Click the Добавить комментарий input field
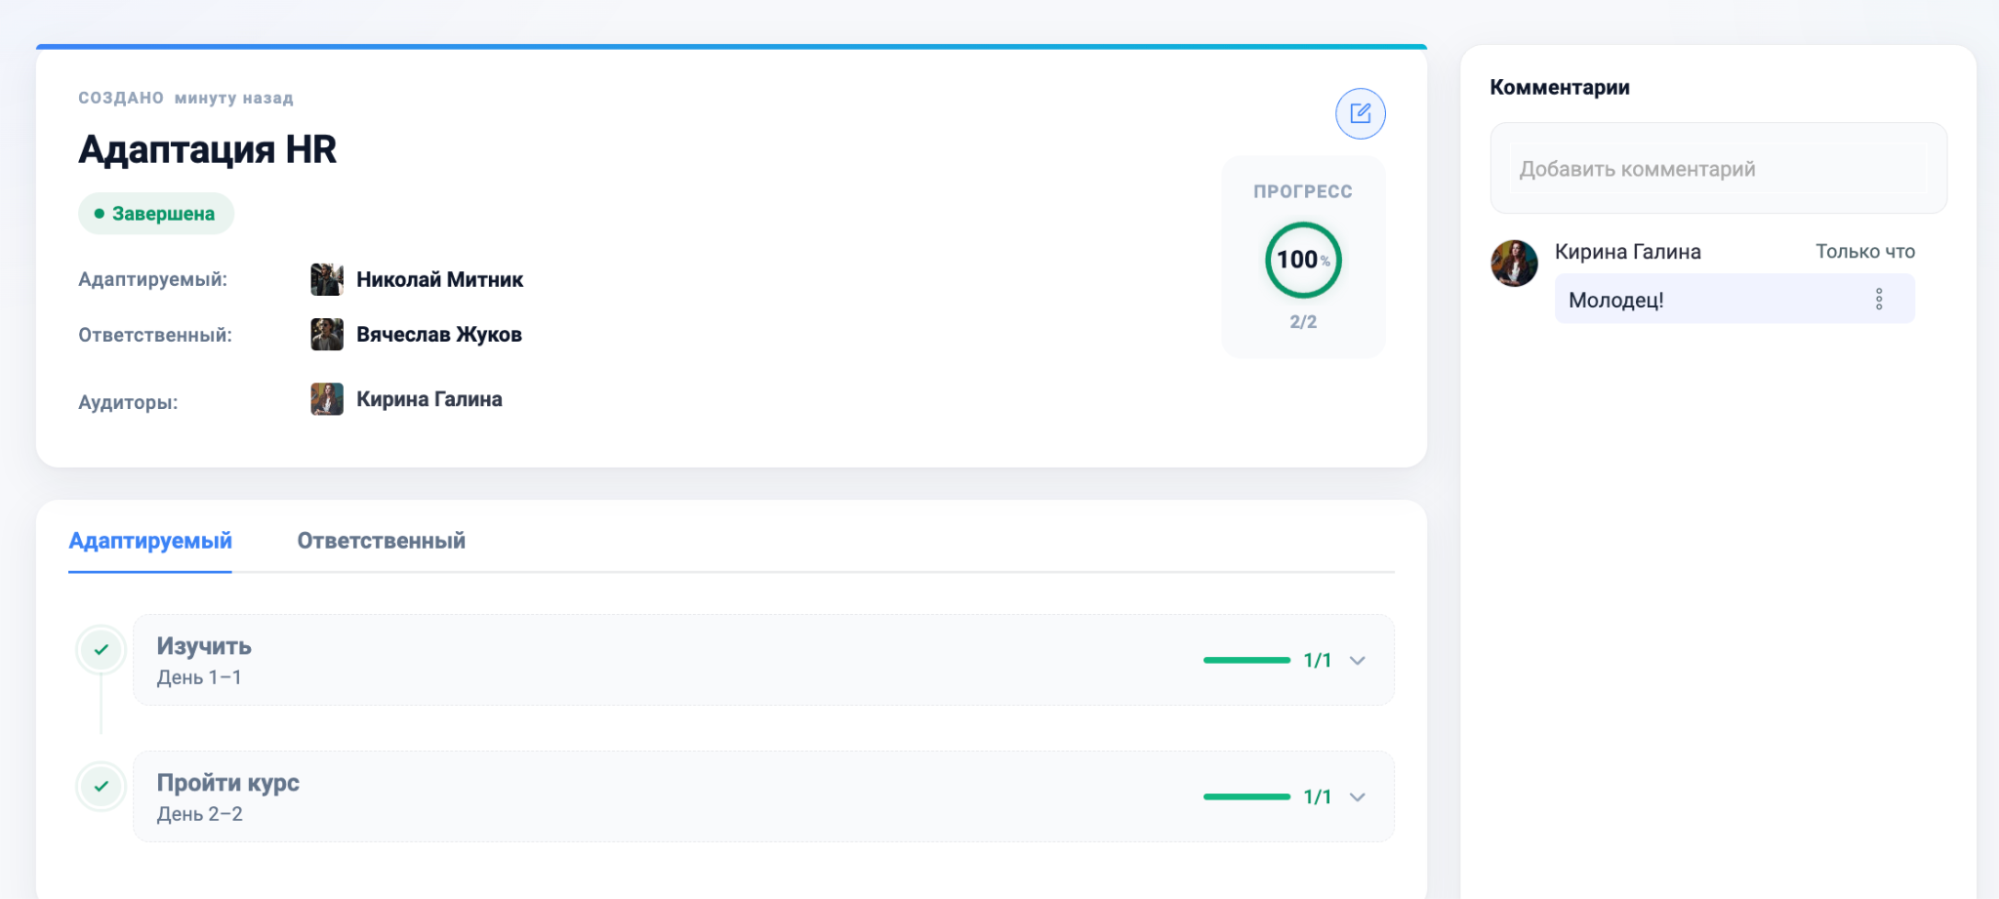This screenshot has width=1999, height=899. click(1717, 169)
